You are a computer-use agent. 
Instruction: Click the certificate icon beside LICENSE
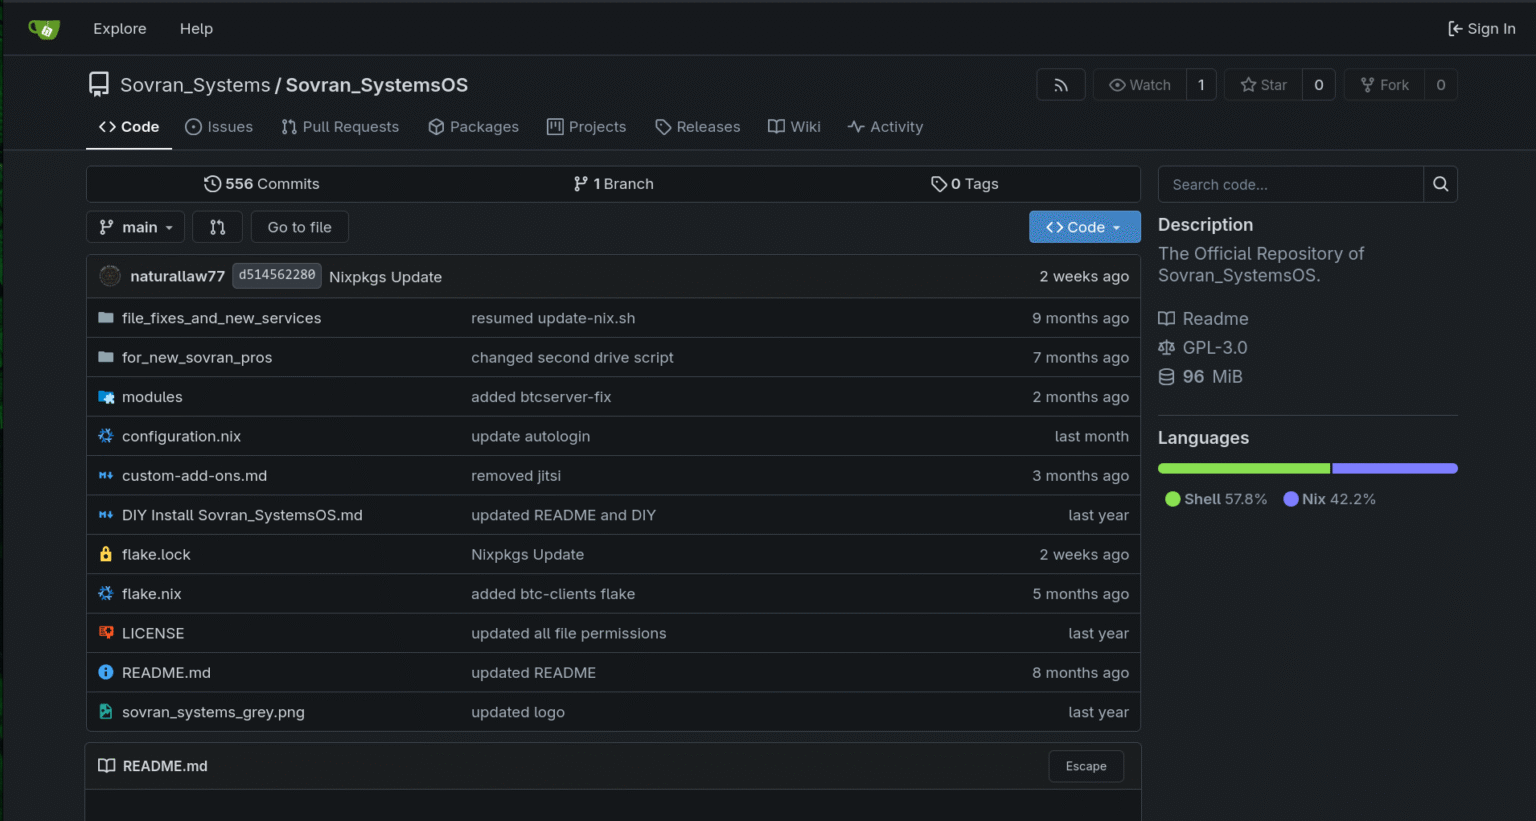point(106,633)
